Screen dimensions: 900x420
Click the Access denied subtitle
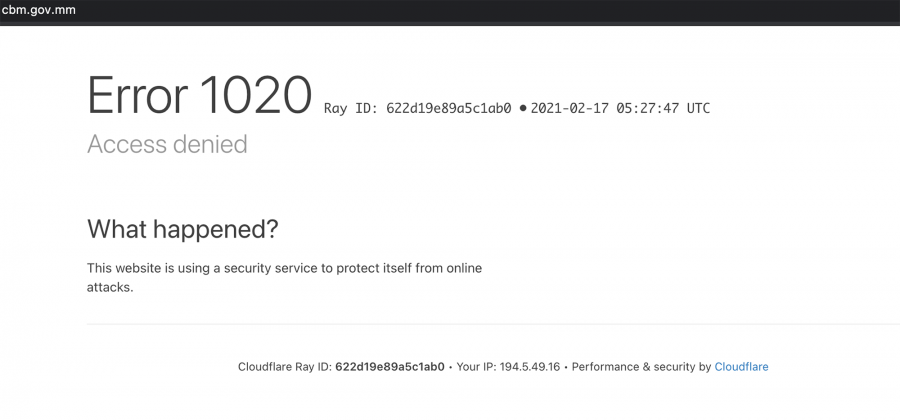[x=167, y=144]
